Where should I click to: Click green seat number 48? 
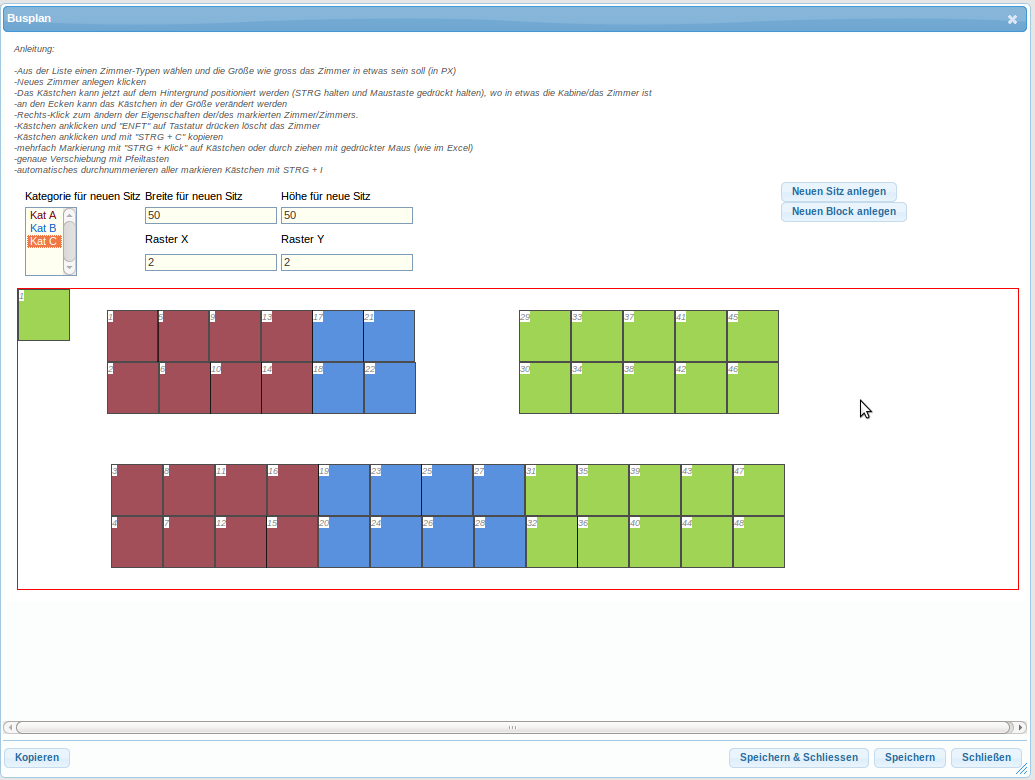point(759,542)
